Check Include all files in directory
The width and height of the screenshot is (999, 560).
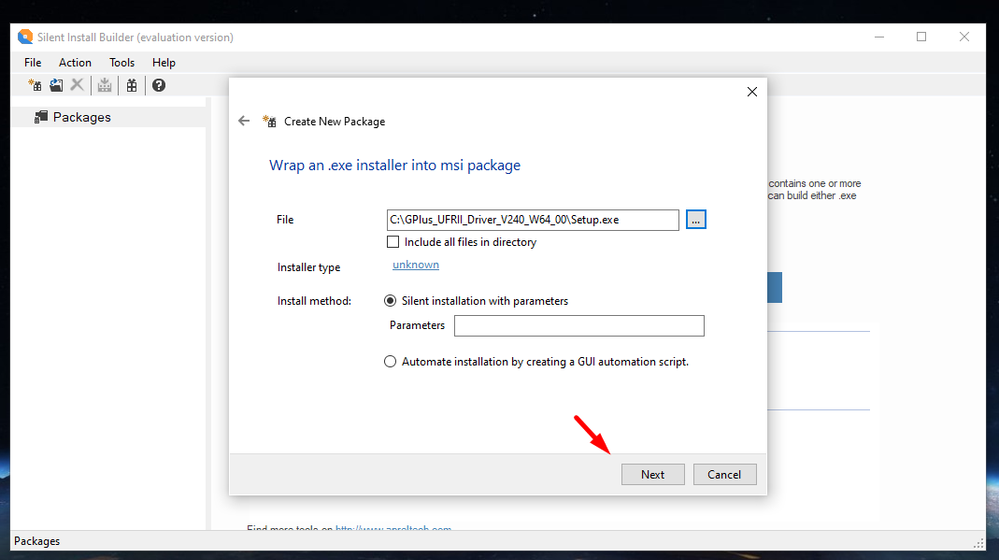393,242
